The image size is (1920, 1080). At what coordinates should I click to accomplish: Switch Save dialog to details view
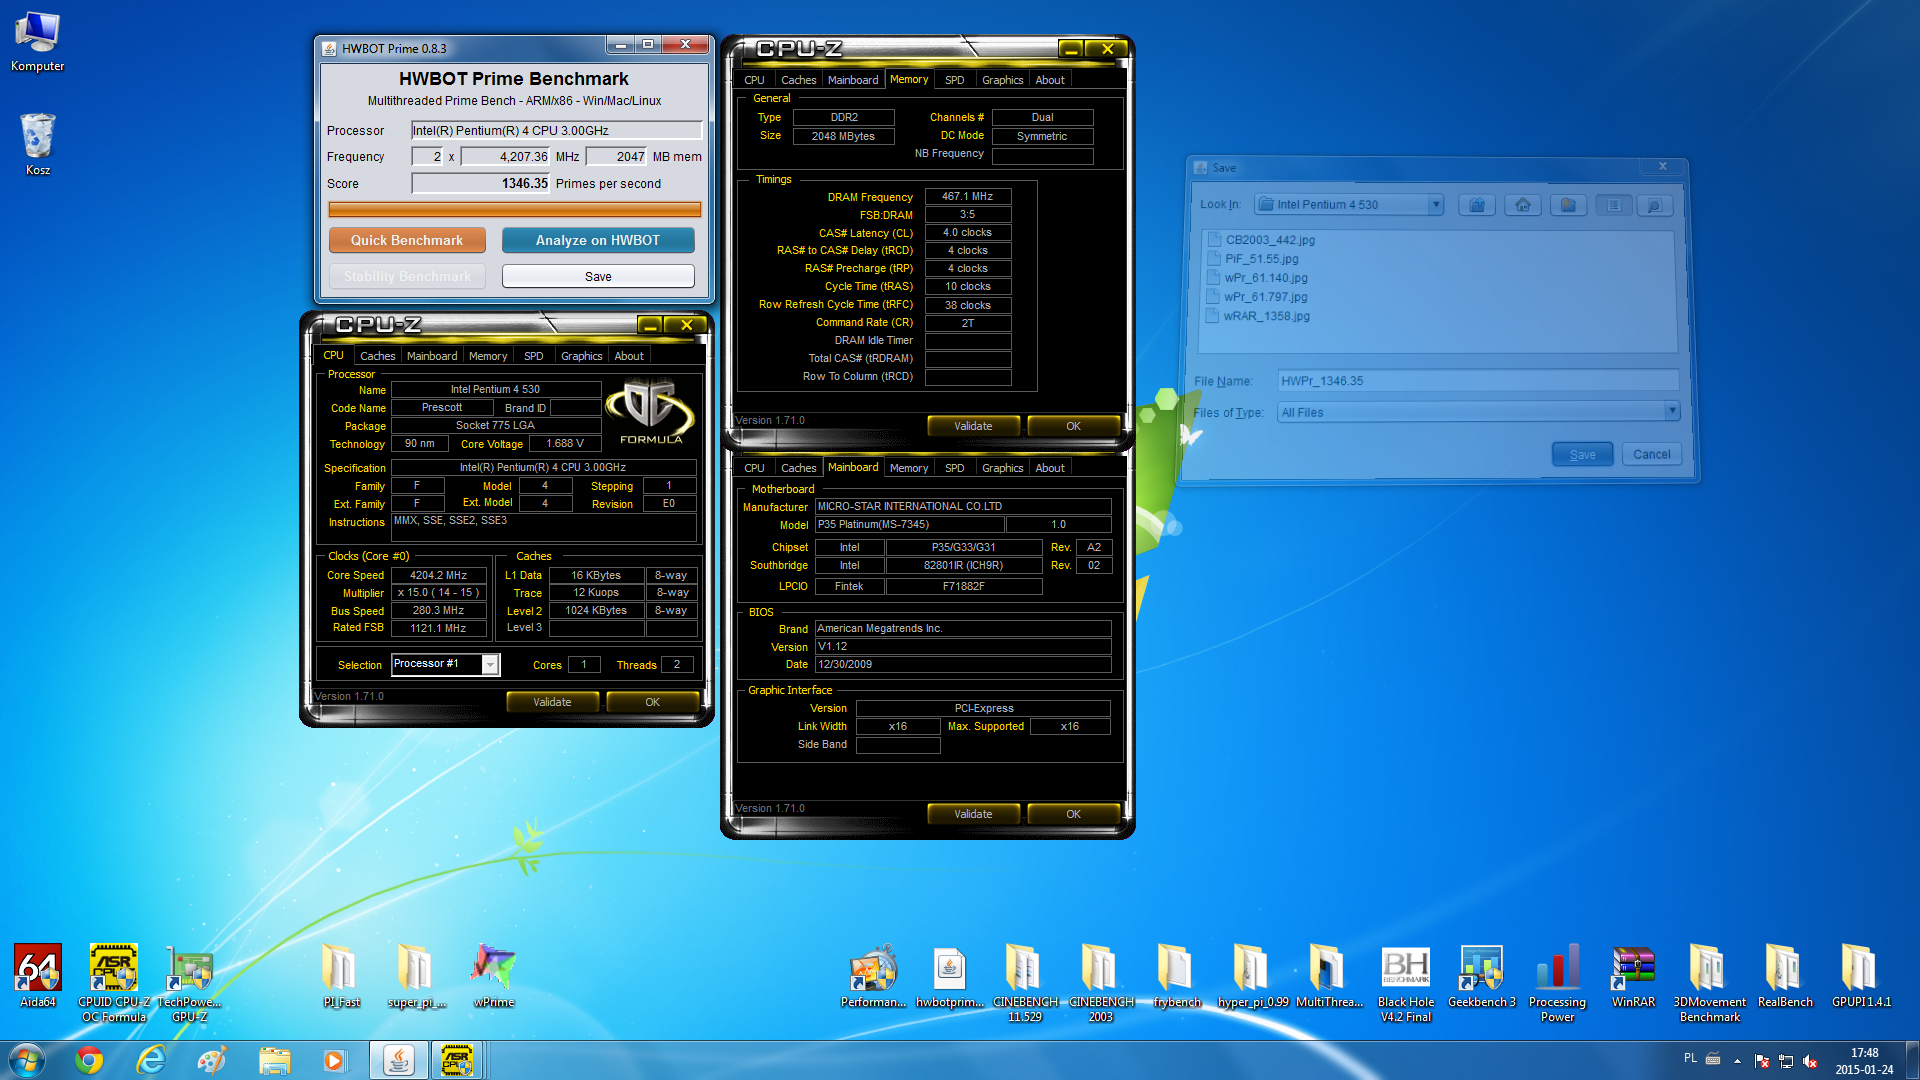click(1654, 205)
